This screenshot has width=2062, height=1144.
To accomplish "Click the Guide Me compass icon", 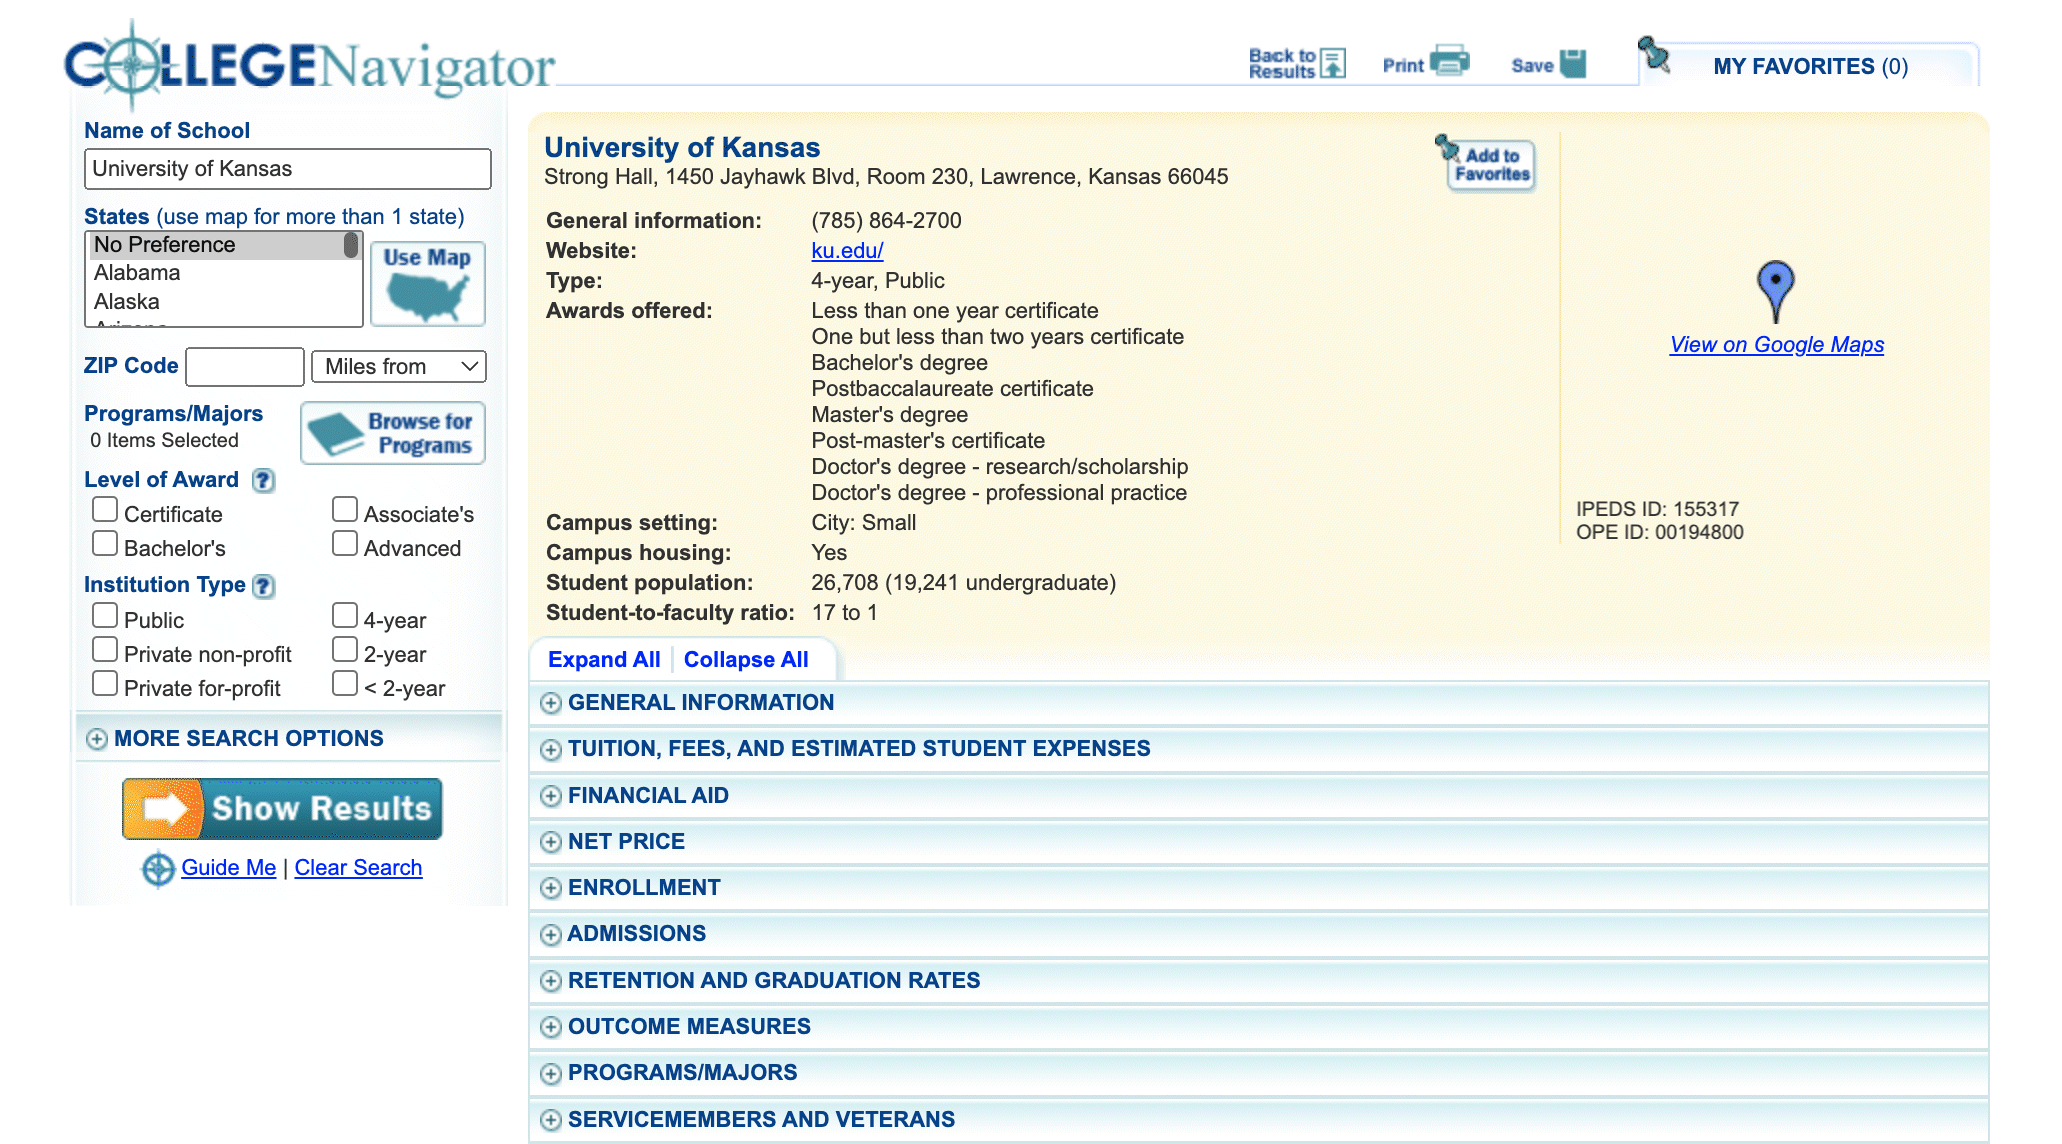I will coord(158,869).
